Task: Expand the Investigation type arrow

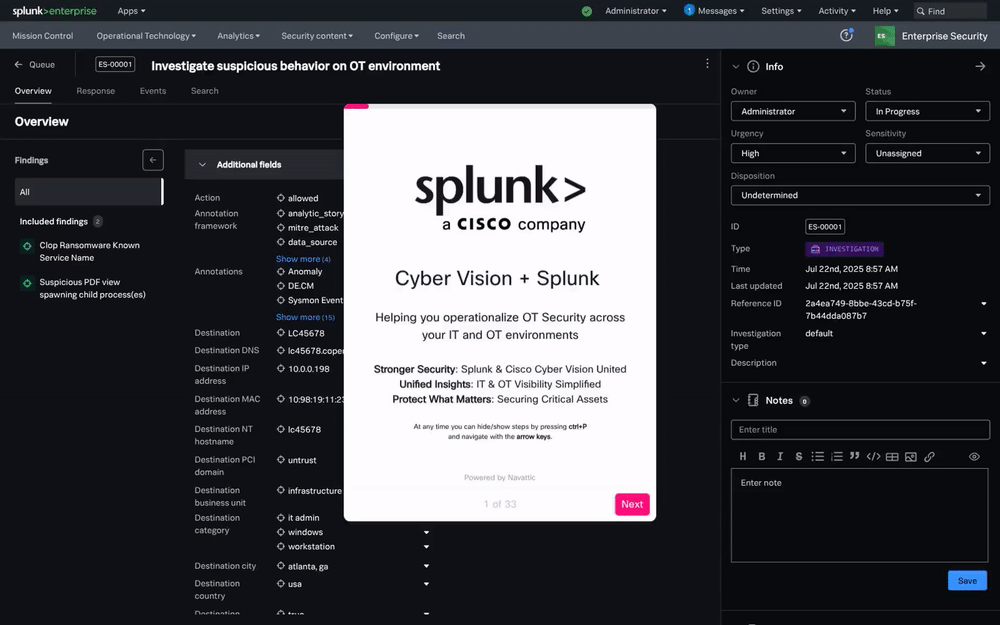Action: pyautogui.click(x=983, y=334)
